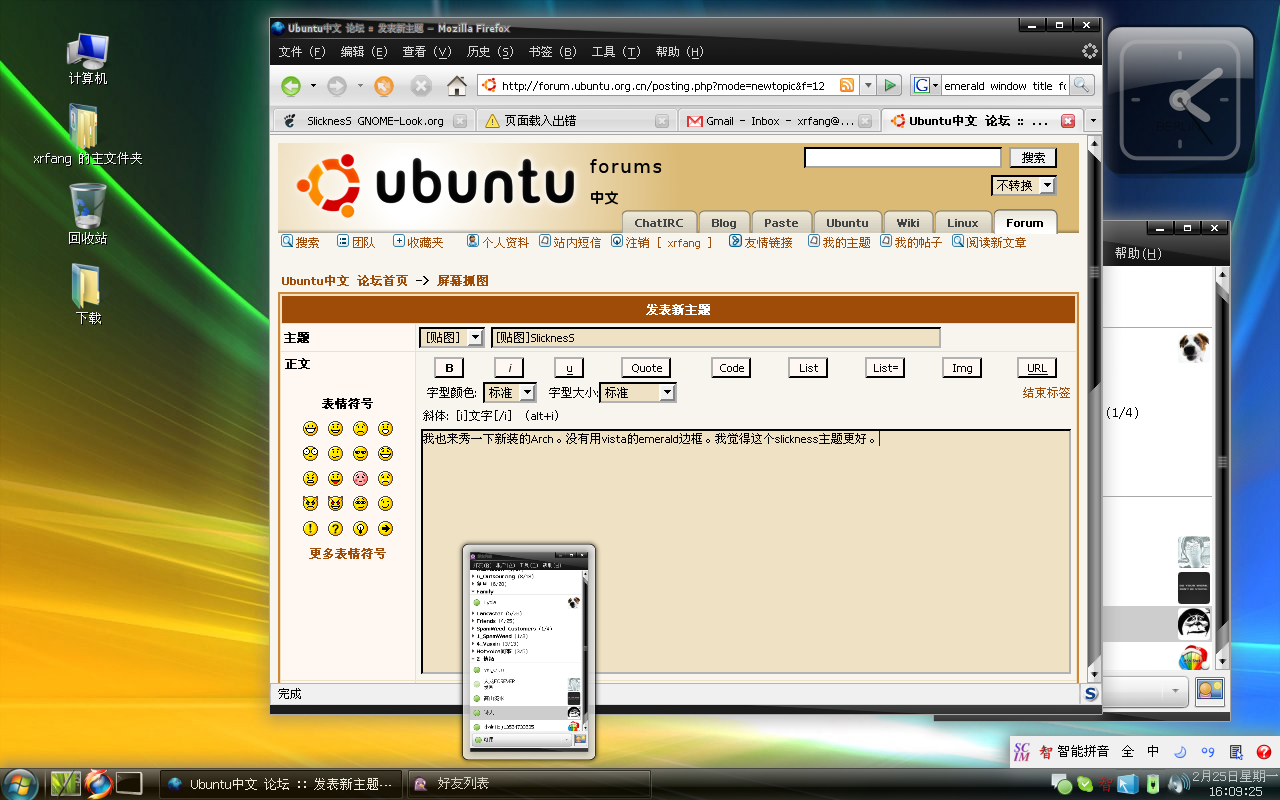
Task: Click the Stop loading icon
Action: pyautogui.click(x=421, y=86)
